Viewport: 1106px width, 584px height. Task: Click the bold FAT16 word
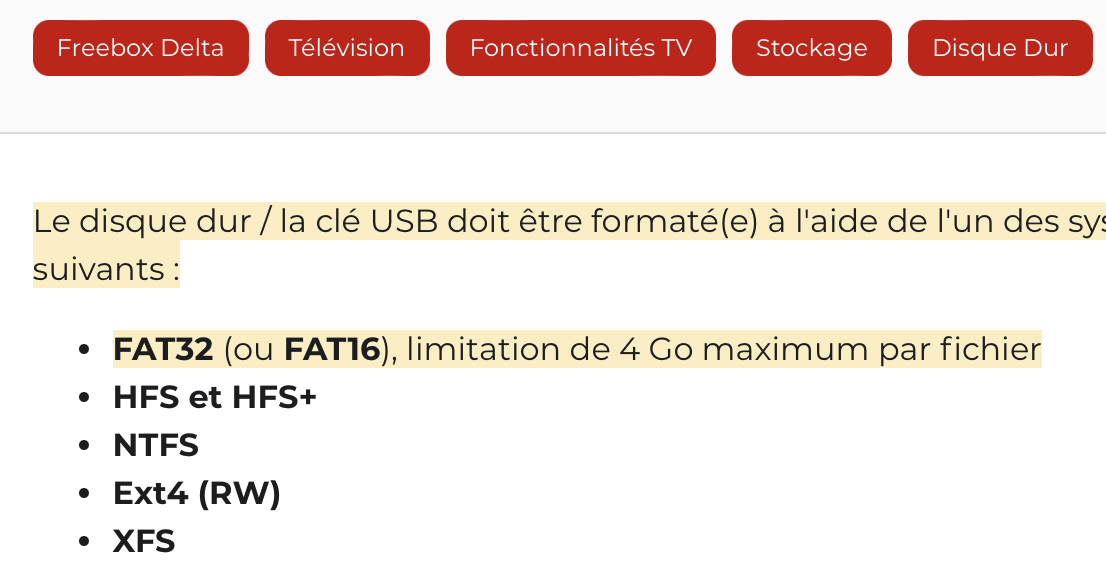coord(332,349)
